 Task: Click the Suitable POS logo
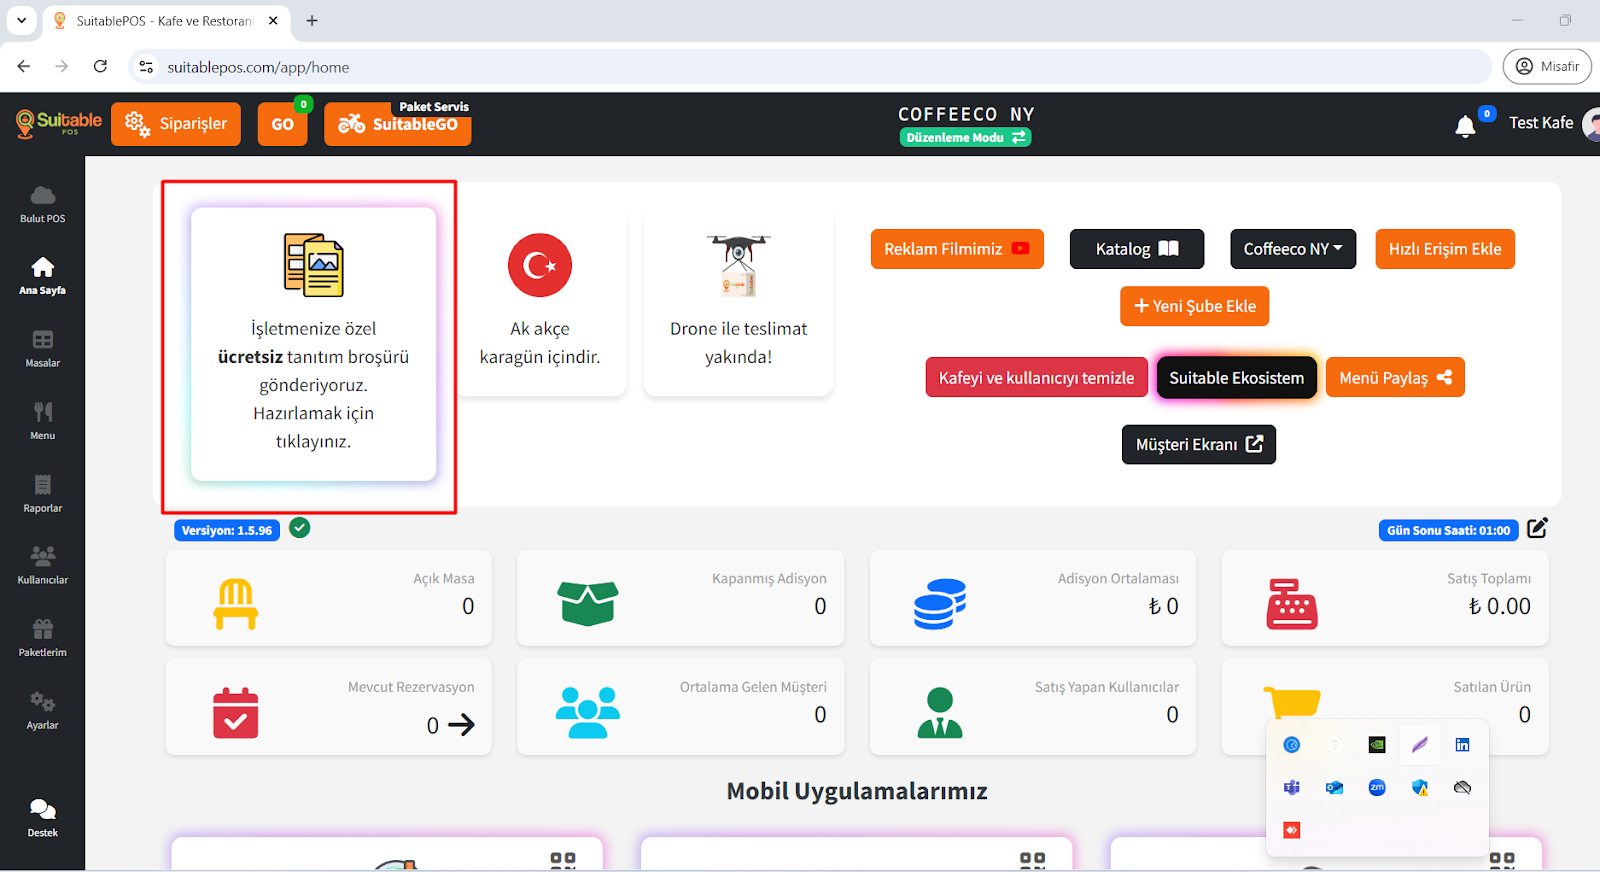[x=59, y=124]
